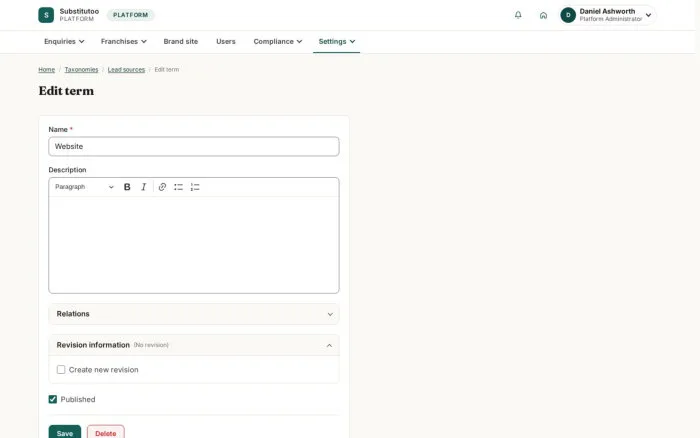This screenshot has width=700, height=438.
Task: Click the Save button
Action: coord(65,433)
